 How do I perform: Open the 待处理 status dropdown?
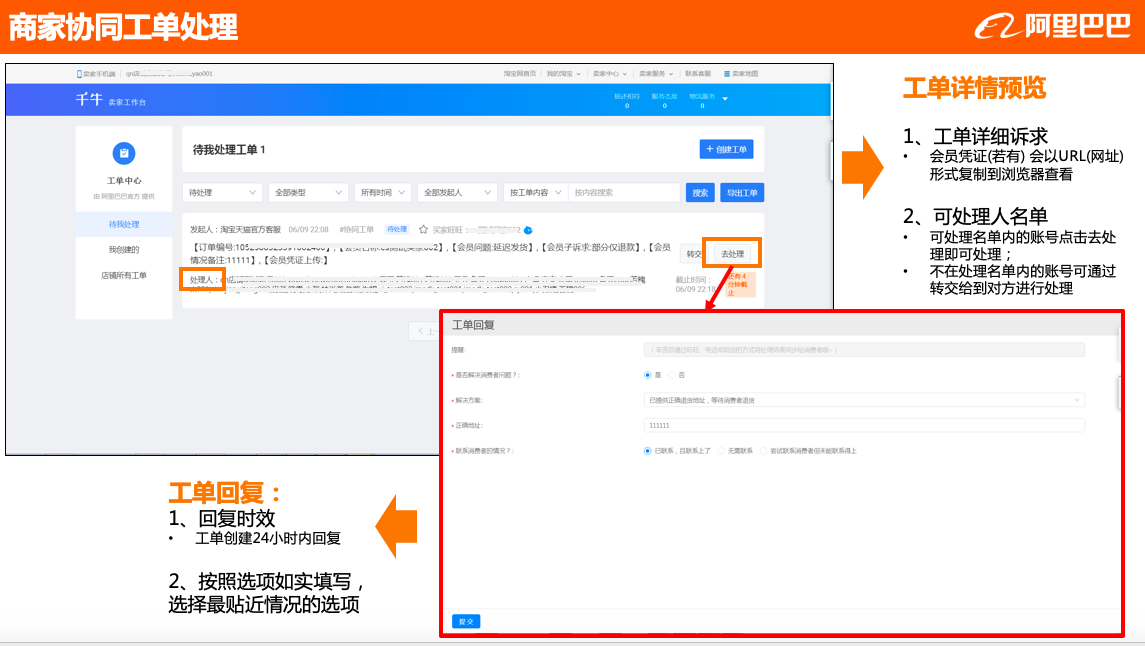pos(222,193)
